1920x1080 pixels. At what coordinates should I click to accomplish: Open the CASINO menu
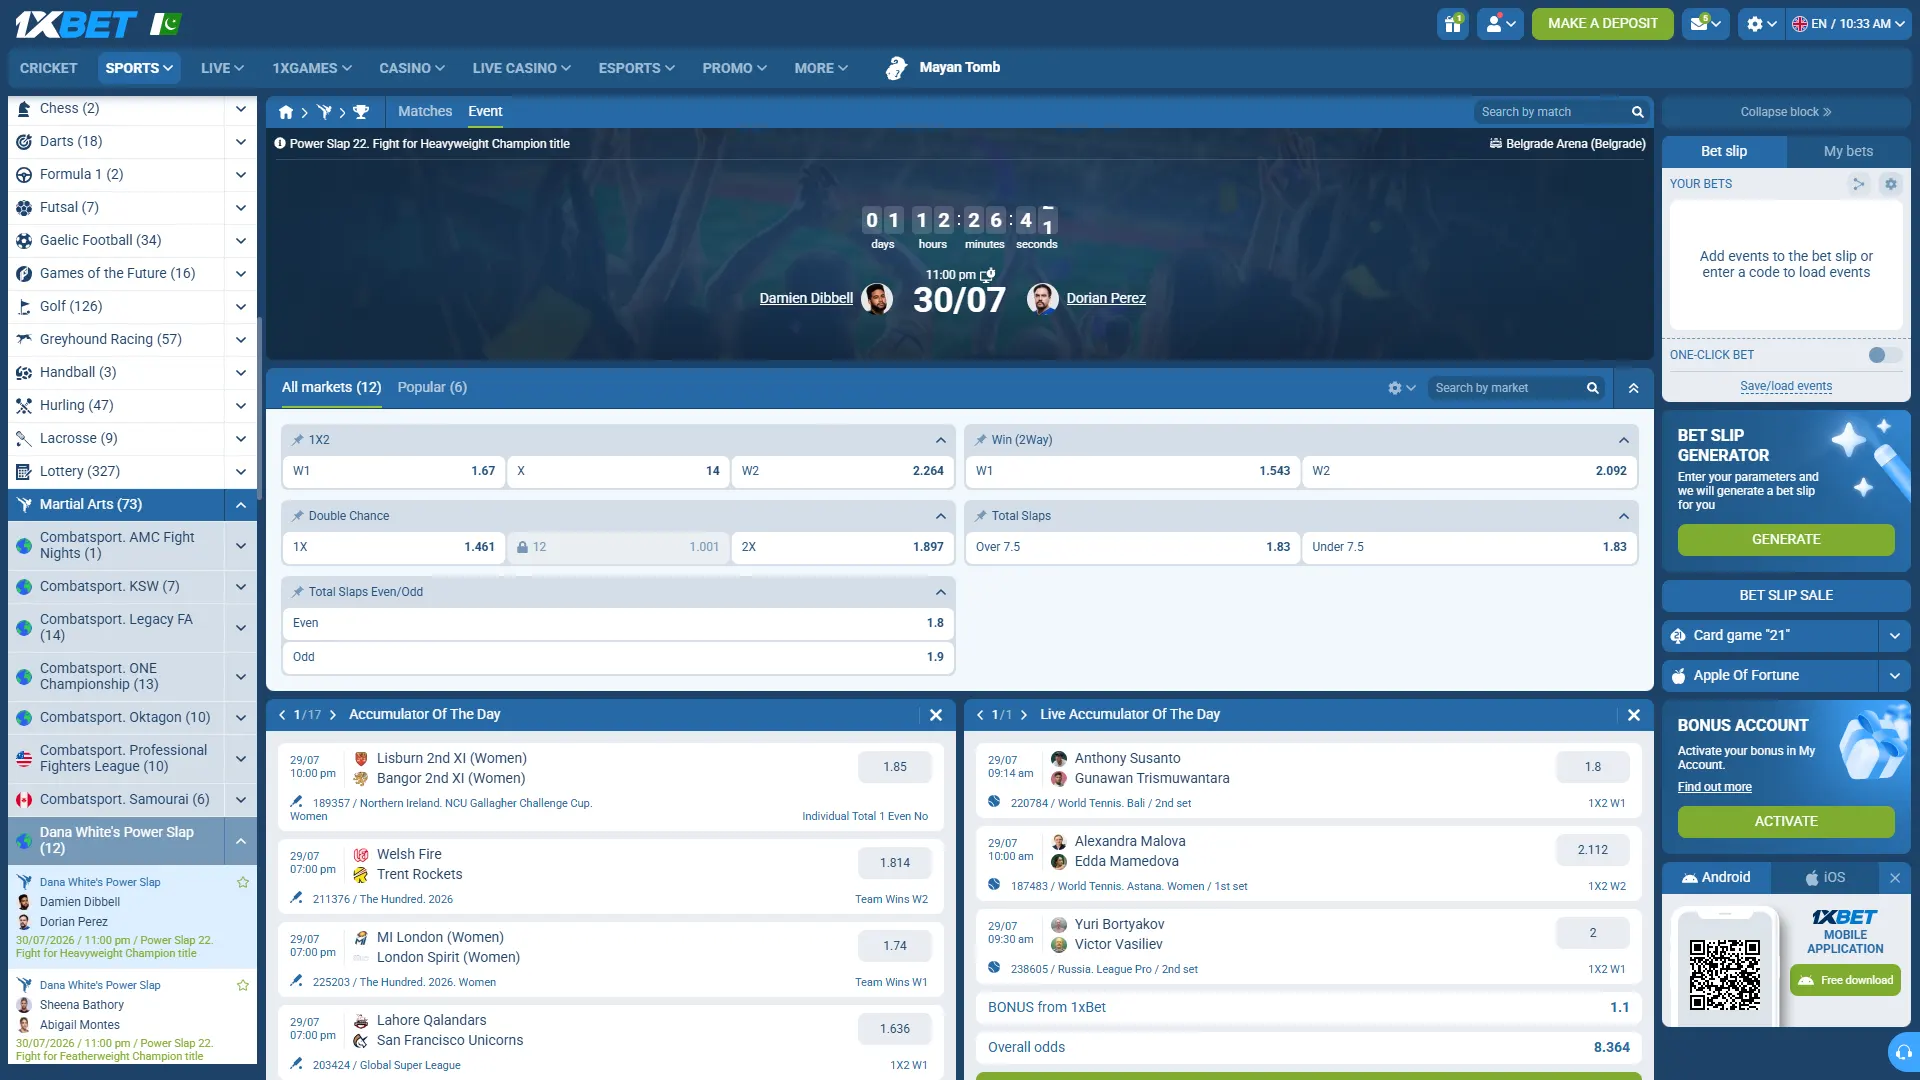[x=411, y=68]
